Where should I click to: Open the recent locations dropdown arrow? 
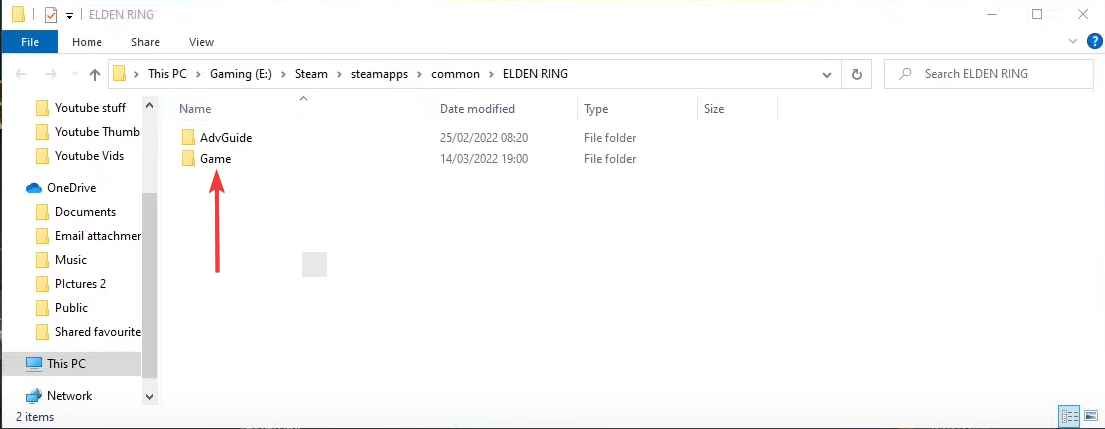tap(75, 74)
